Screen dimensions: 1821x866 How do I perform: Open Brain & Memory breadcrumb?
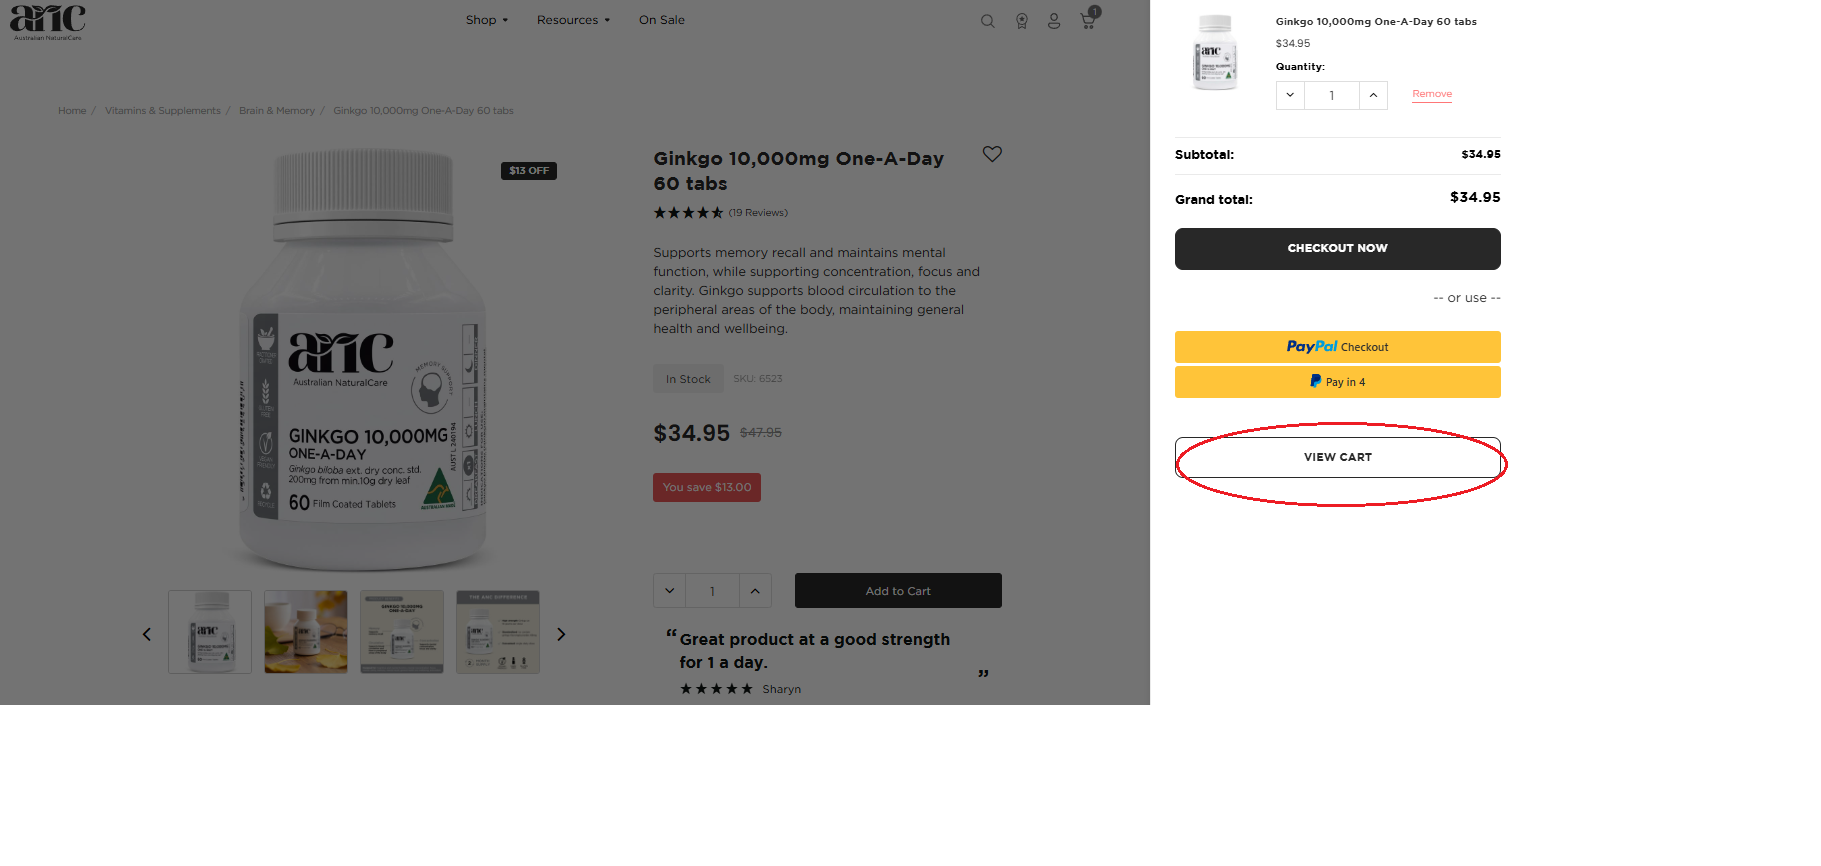[277, 111]
